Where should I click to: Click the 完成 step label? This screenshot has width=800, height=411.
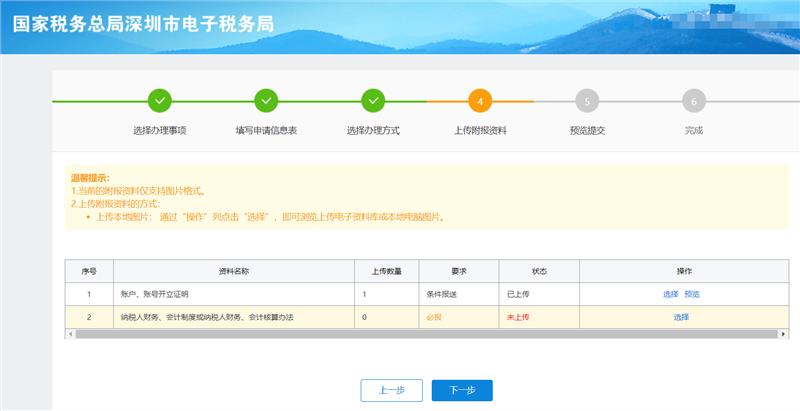point(693,131)
